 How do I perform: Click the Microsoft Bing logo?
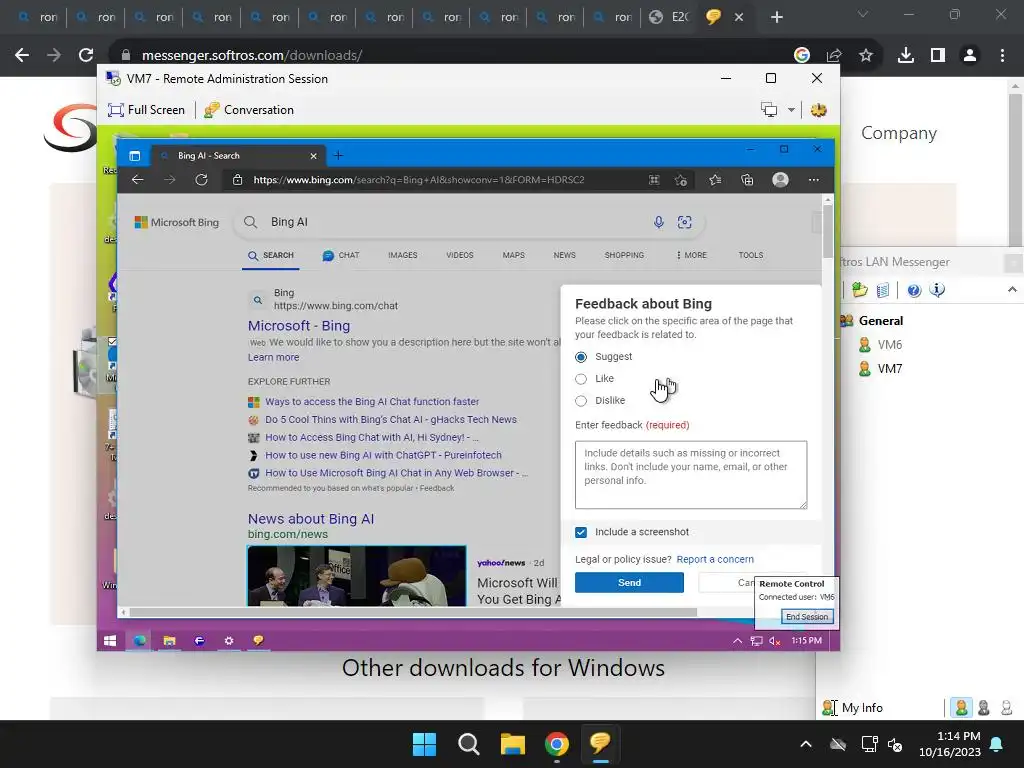(176, 223)
